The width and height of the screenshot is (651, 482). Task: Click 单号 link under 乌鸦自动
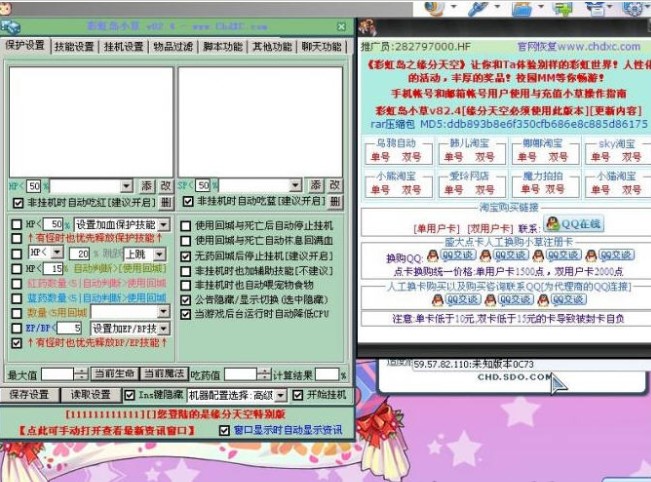coord(380,157)
